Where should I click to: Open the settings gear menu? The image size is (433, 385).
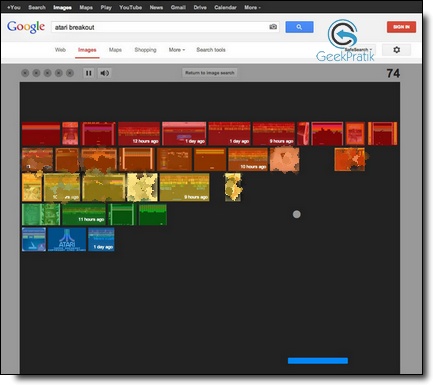tap(396, 50)
